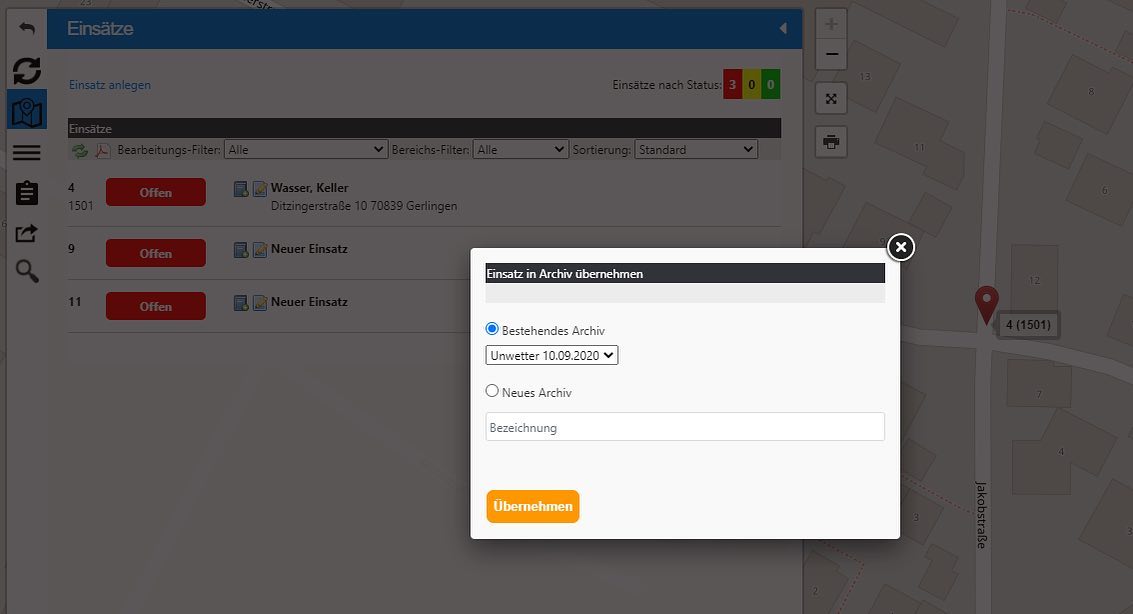Viewport: 1133px width, 614px height.
Task: Select the Bestehendes Archiv radio button
Action: pos(492,329)
